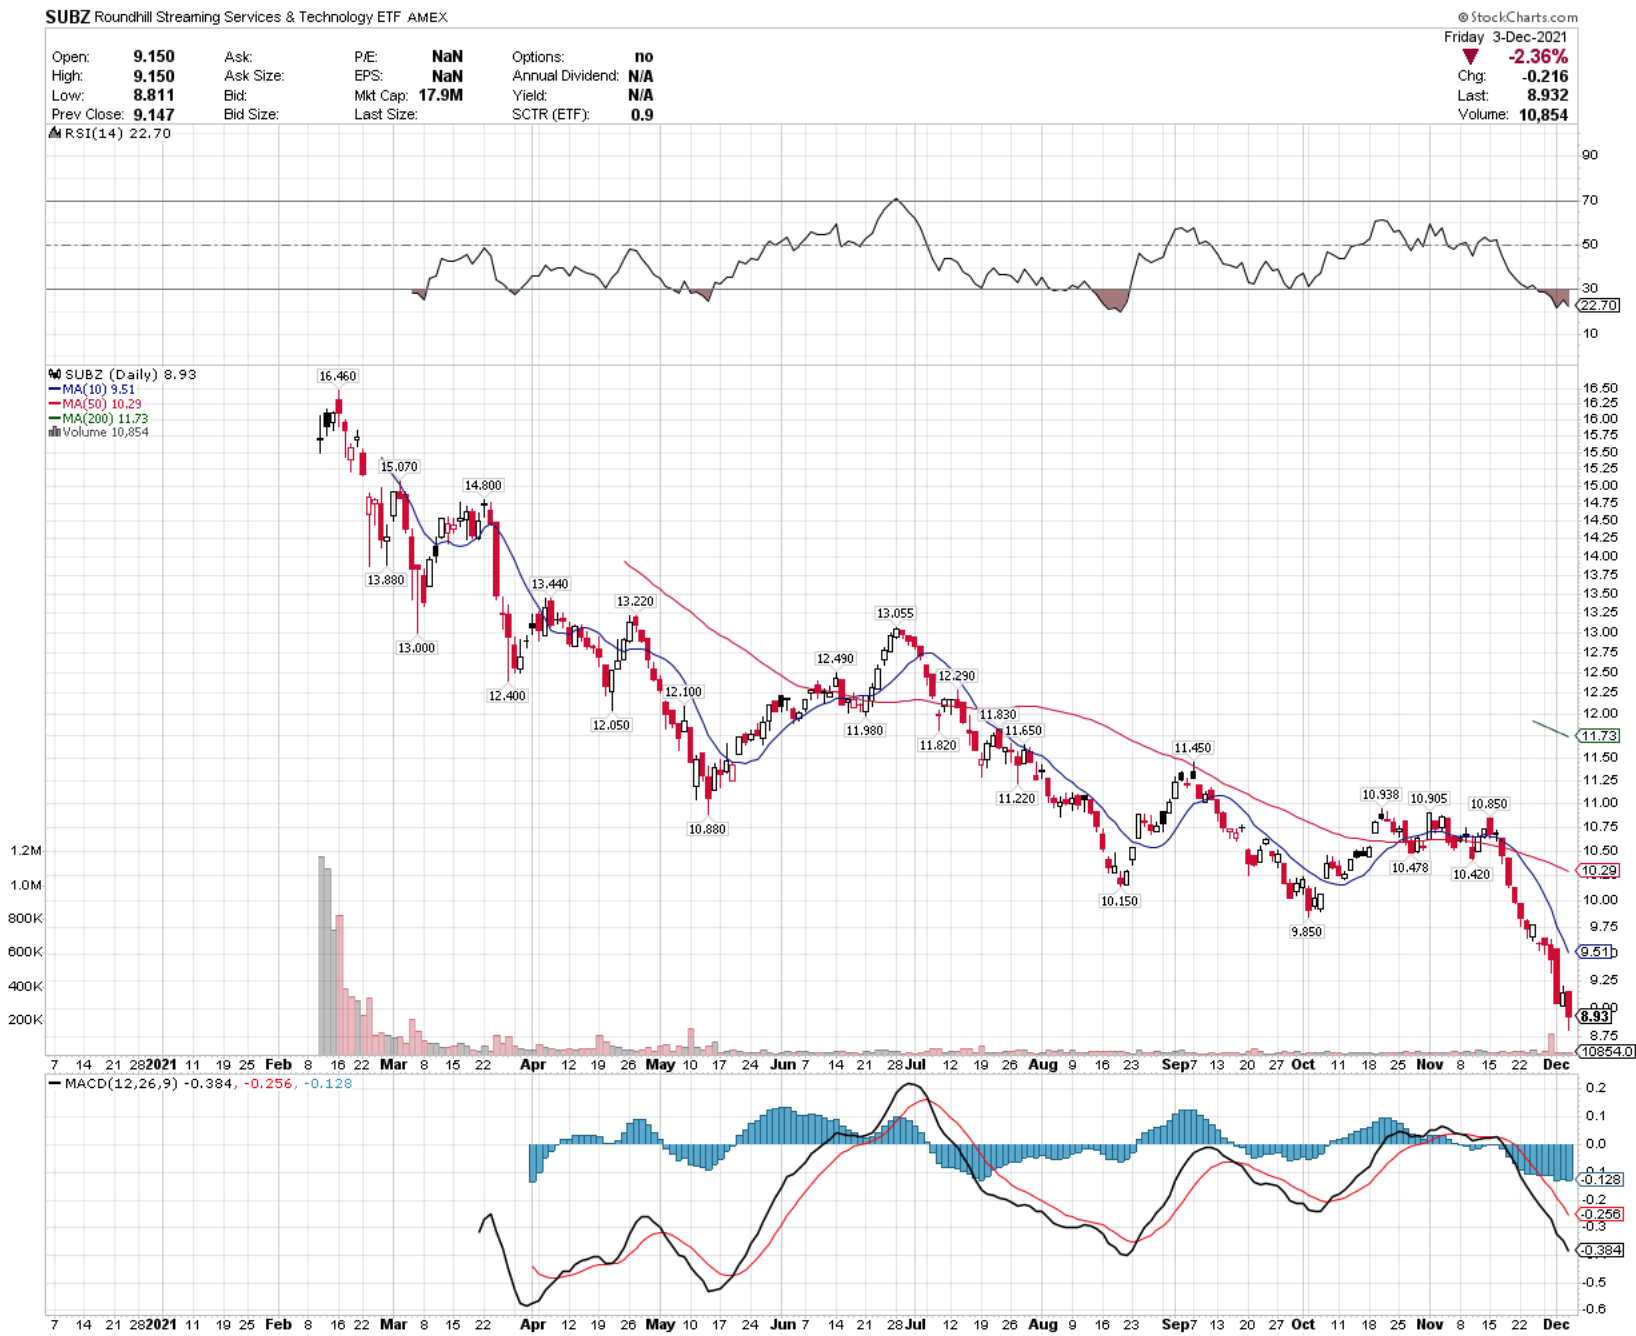Click the red down-triangle change indicator
The image size is (1636, 1336).
1470,57
